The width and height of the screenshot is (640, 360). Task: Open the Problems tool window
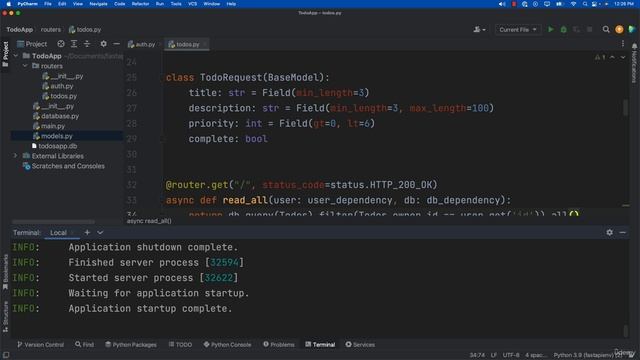(279, 344)
